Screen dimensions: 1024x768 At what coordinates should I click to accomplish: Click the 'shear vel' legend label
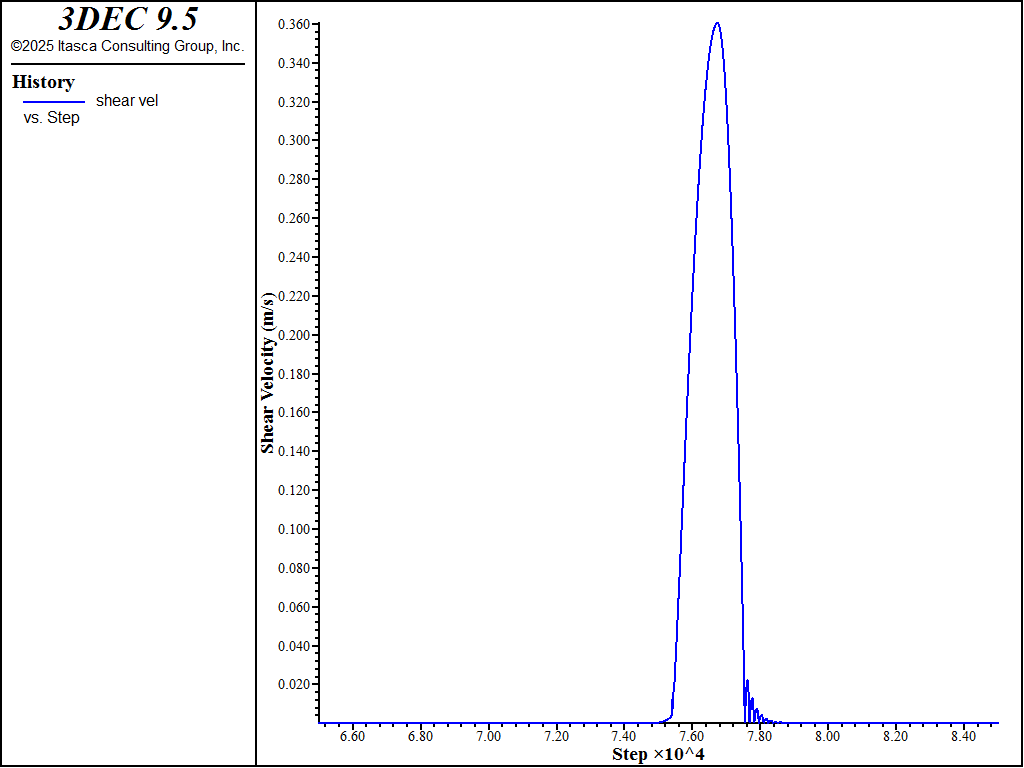click(x=127, y=101)
